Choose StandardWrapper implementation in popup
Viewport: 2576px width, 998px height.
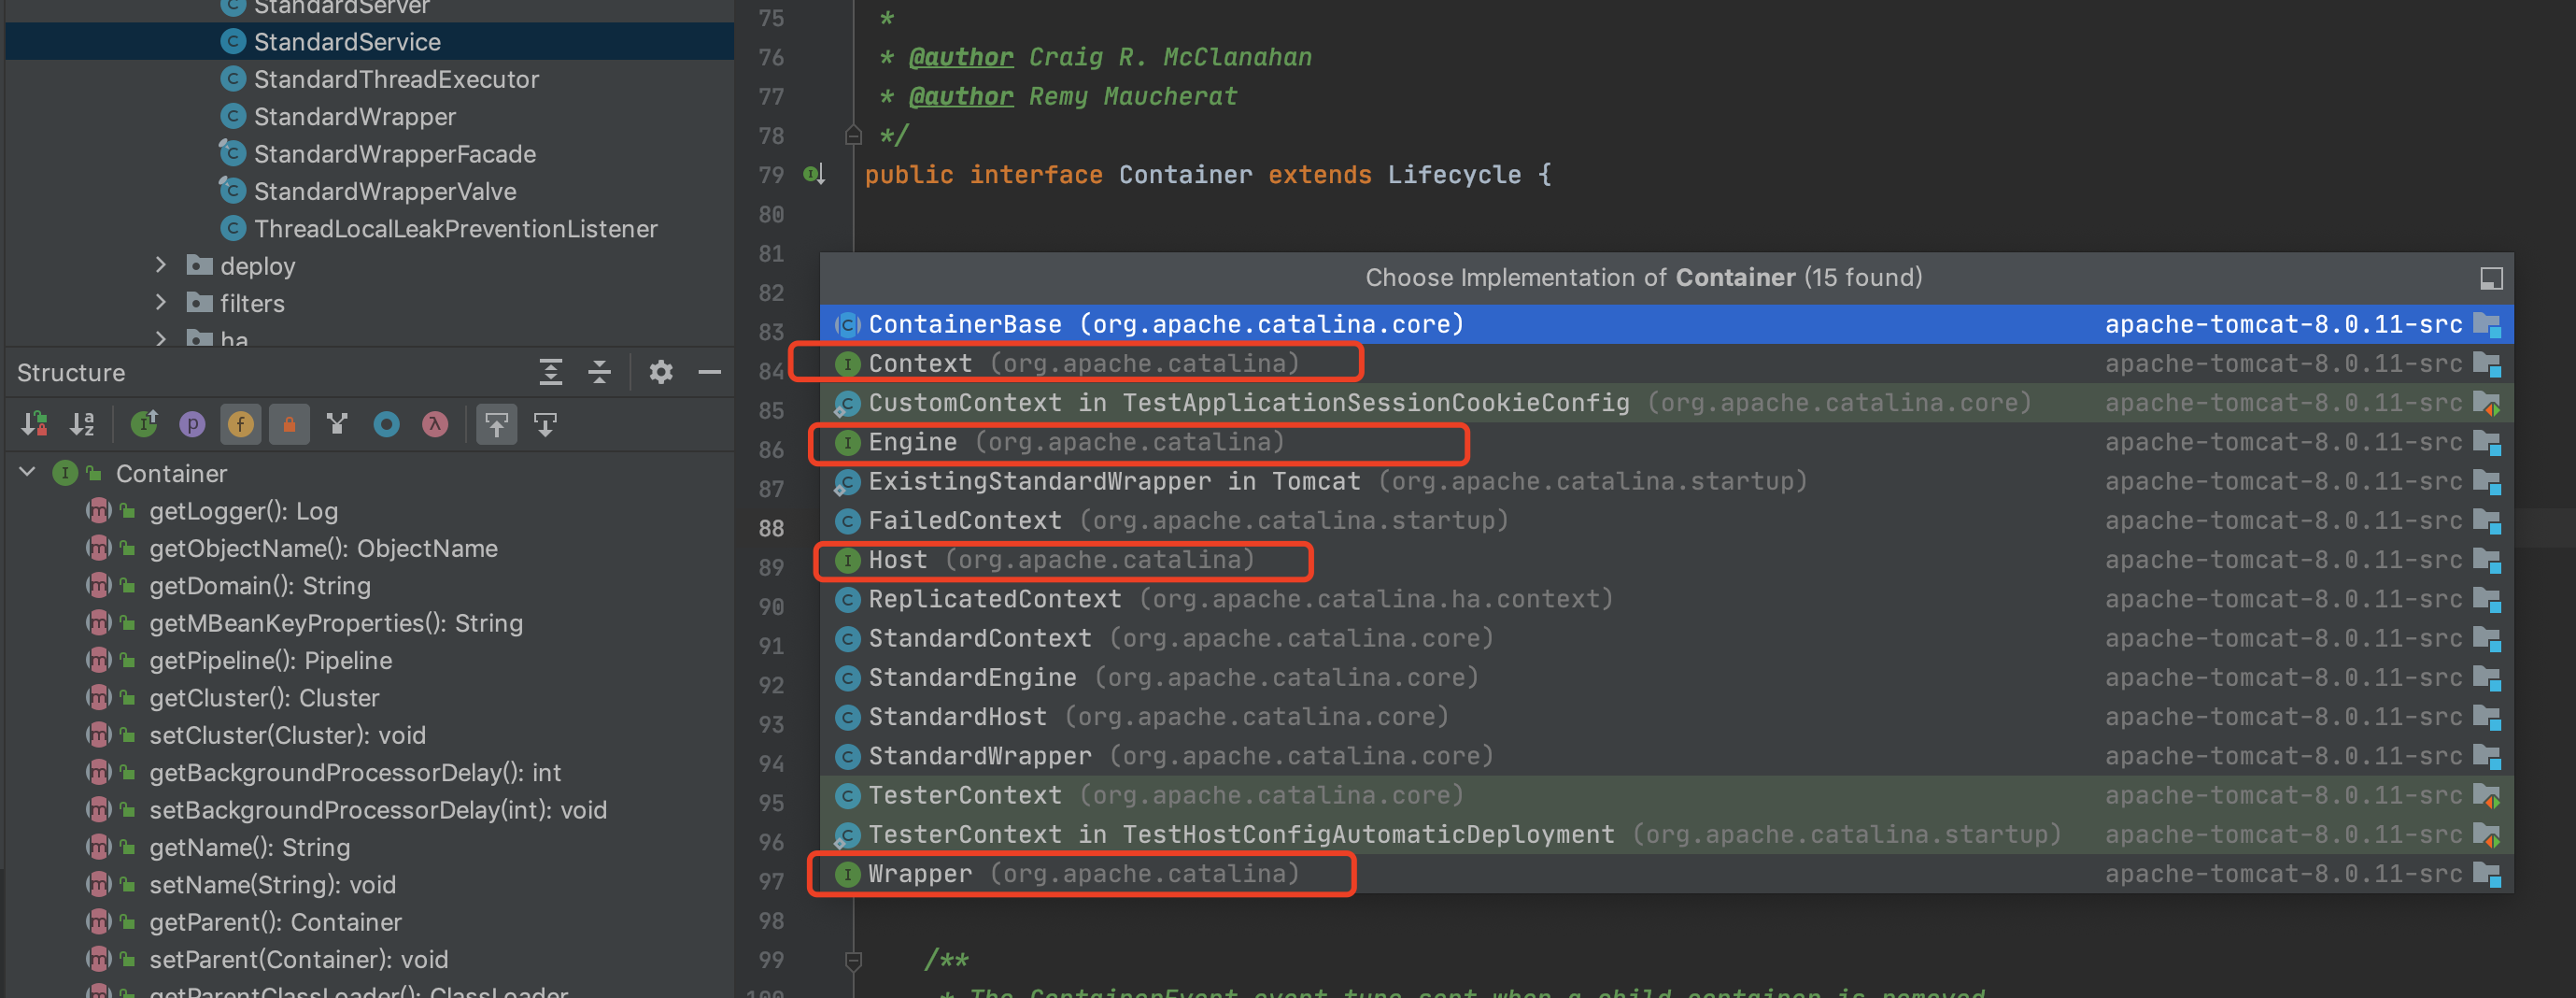(1666, 756)
